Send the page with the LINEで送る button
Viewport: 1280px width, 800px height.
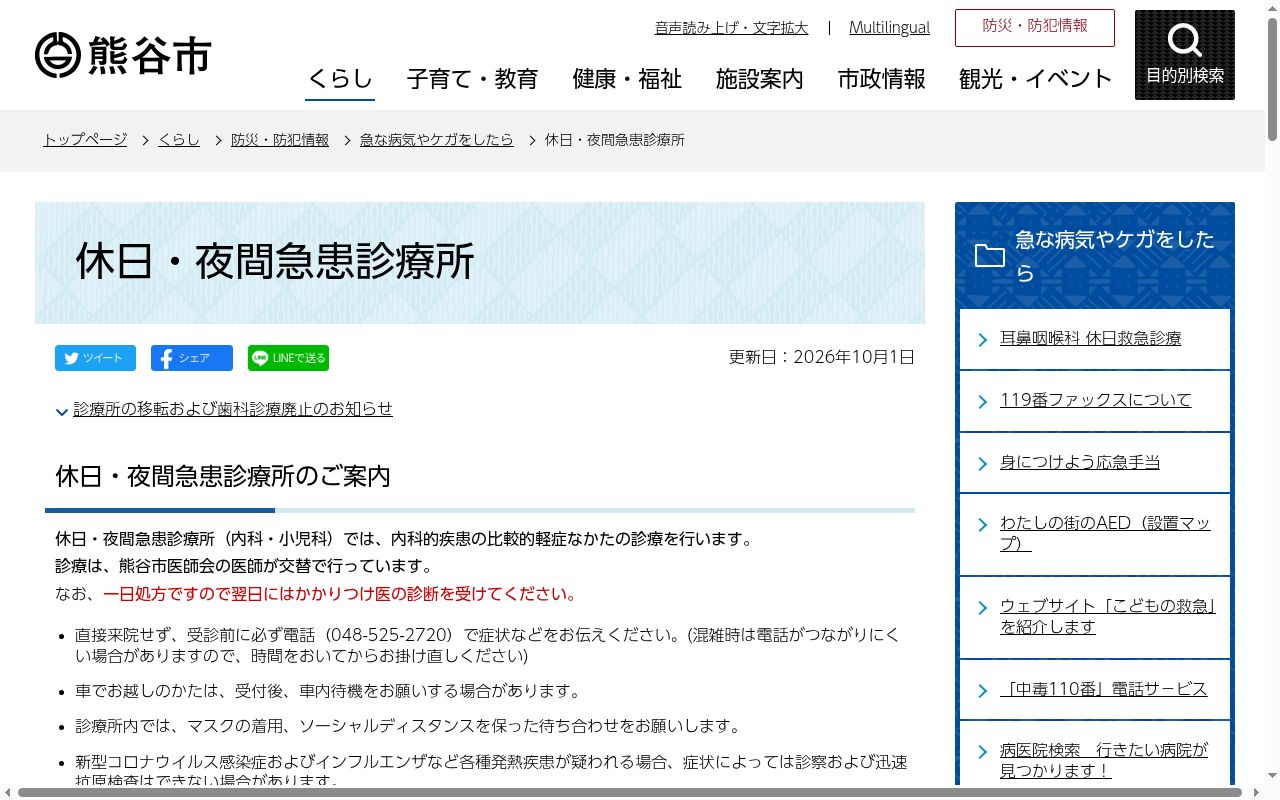(x=288, y=358)
